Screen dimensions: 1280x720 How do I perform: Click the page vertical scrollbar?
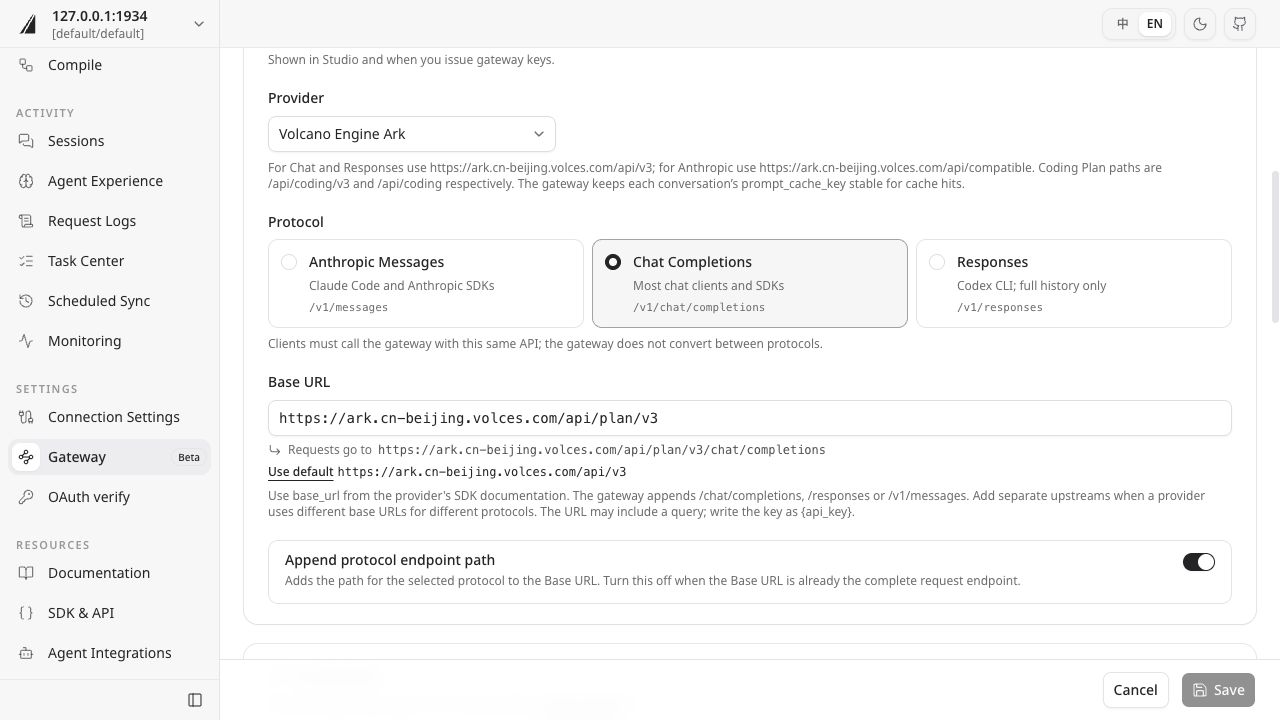(1275, 247)
